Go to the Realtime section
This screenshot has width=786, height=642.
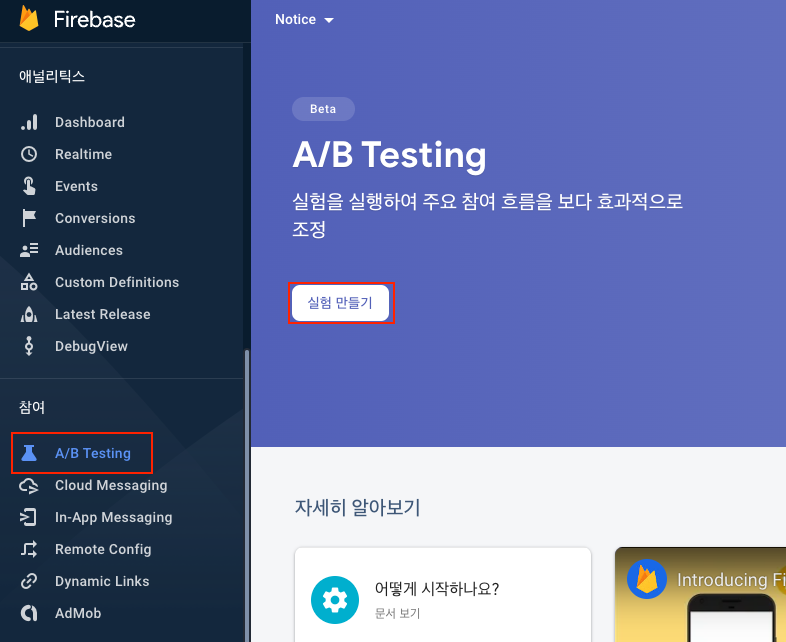(x=83, y=154)
